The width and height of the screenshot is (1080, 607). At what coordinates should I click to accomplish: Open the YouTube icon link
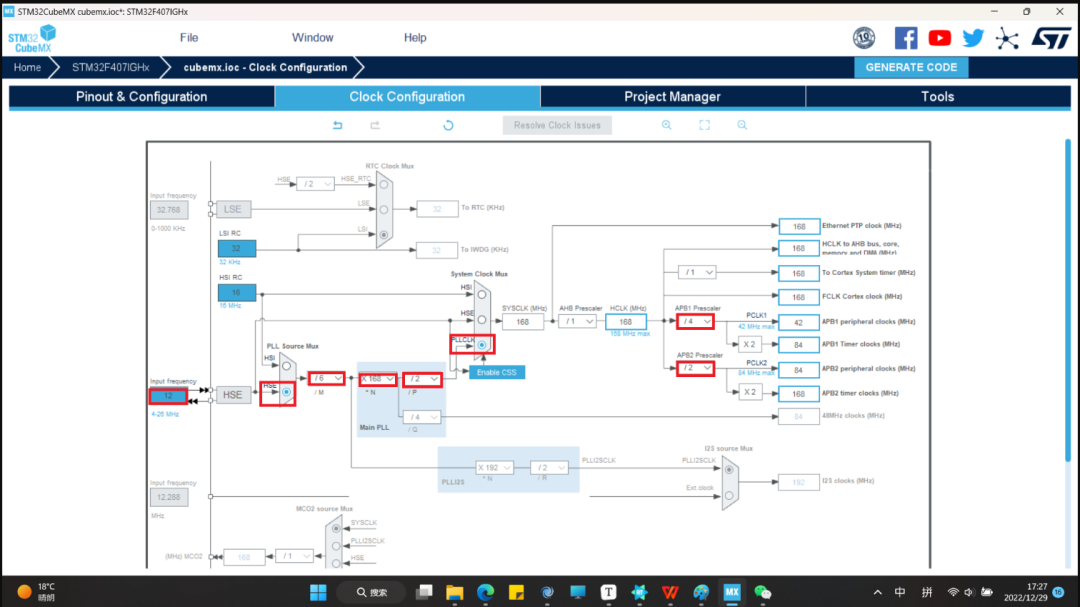coord(939,38)
